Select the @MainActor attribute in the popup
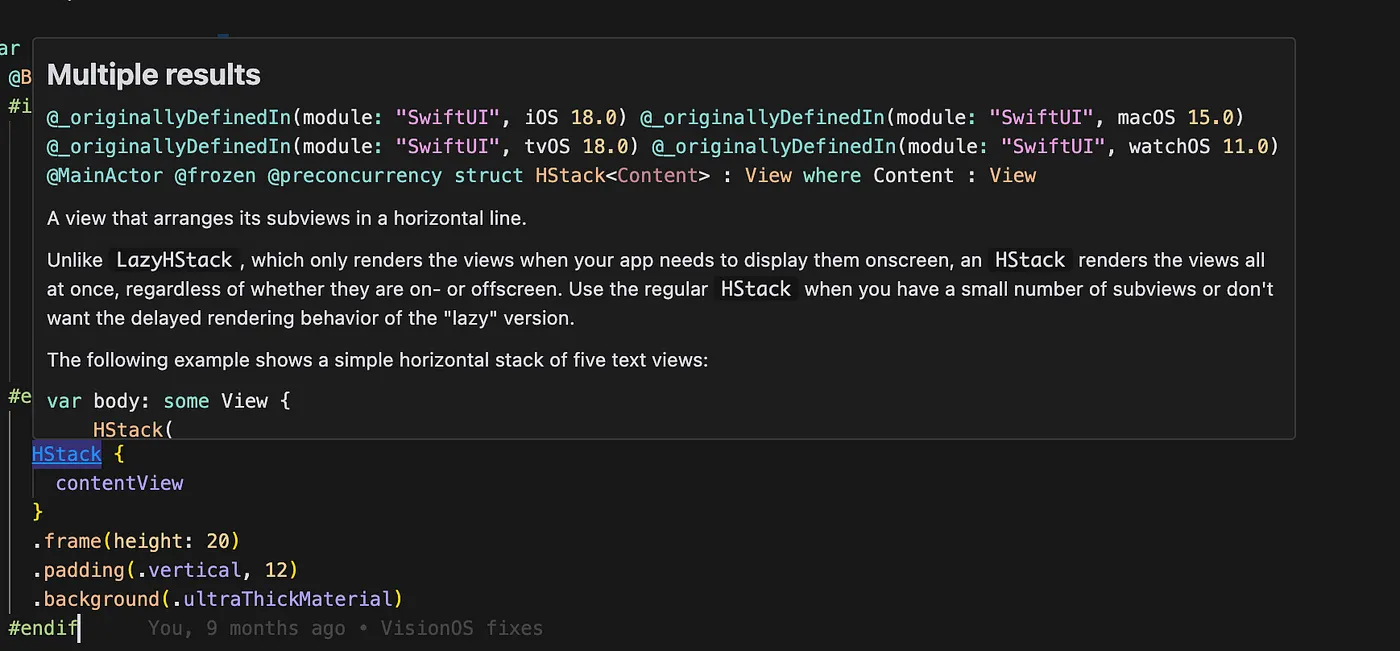 coord(104,175)
